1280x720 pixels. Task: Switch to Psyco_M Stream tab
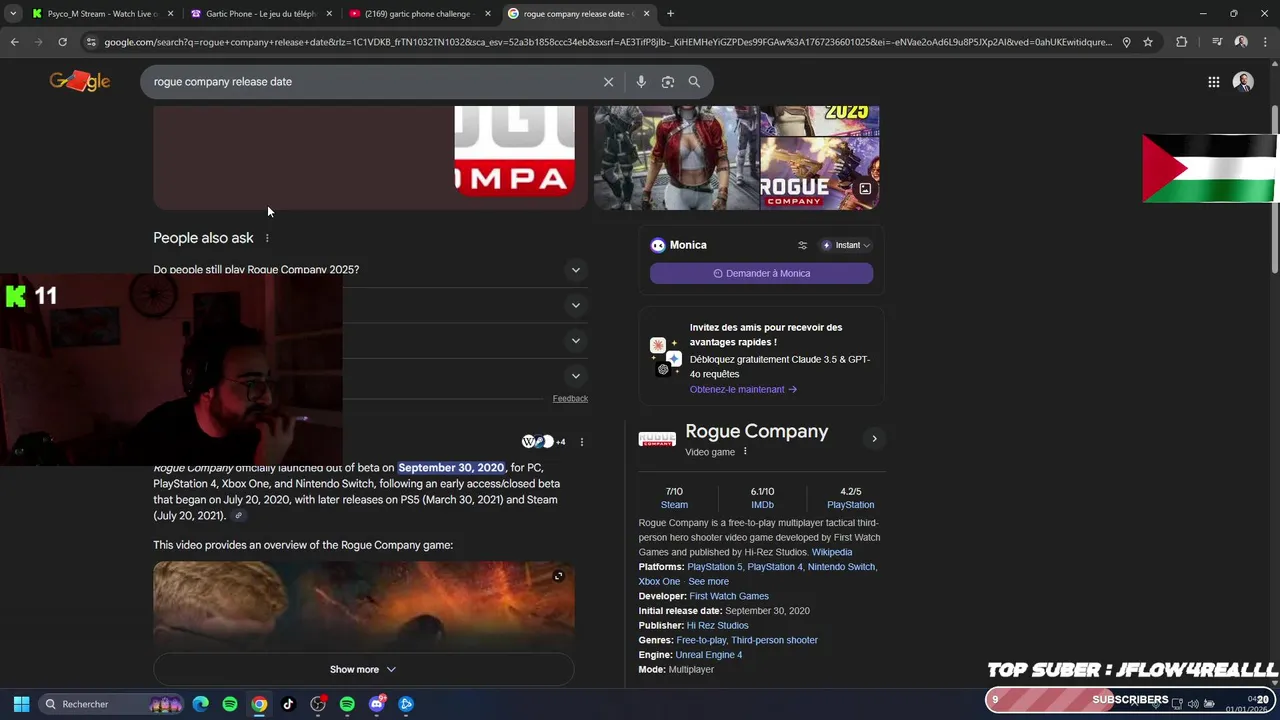pos(101,14)
